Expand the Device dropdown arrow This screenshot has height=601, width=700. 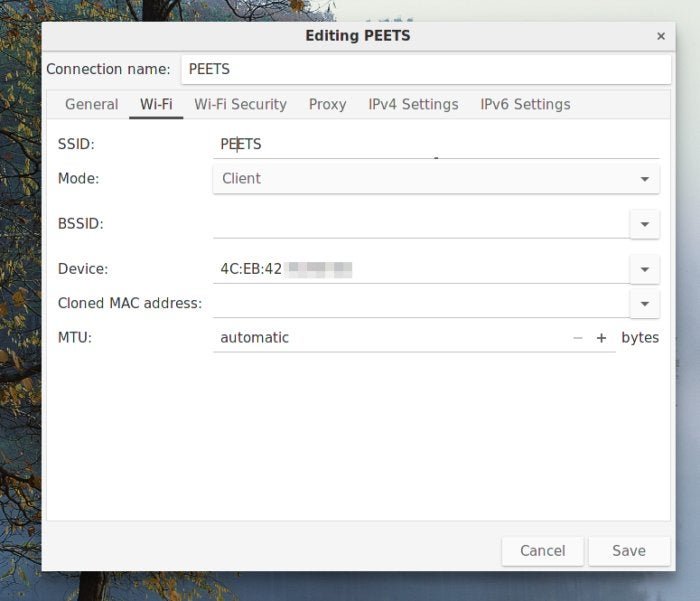pyautogui.click(x=645, y=269)
